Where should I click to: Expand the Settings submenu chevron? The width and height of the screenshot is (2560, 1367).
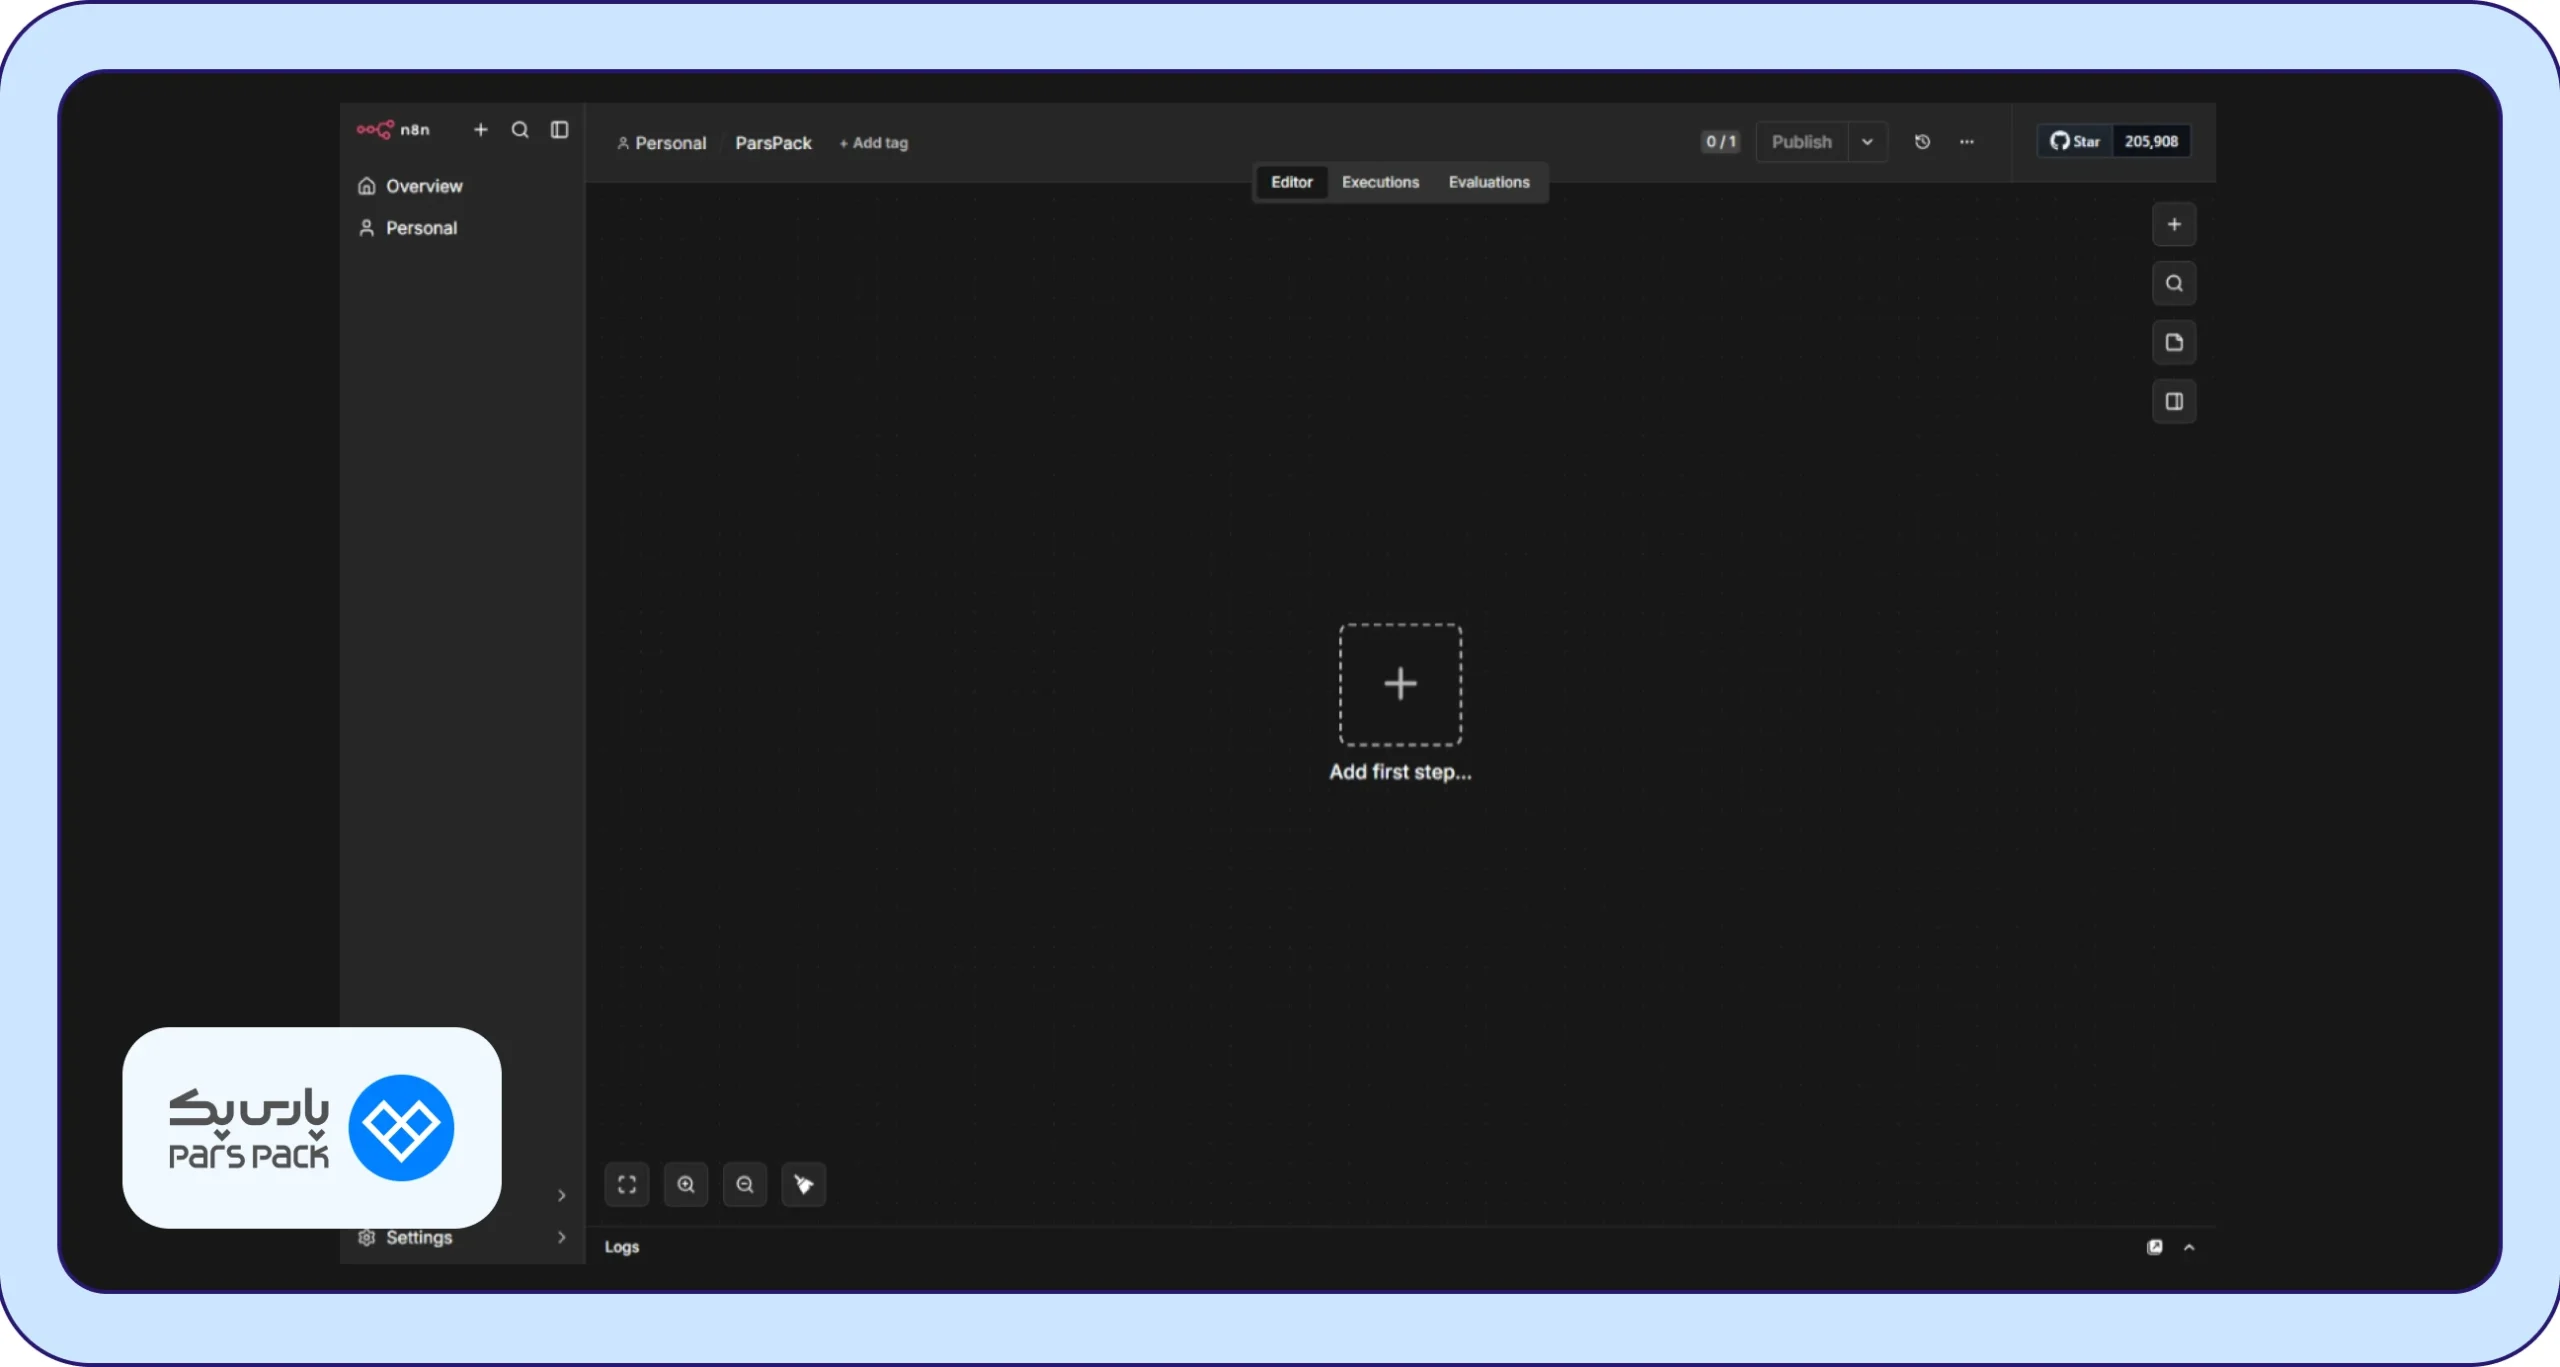[562, 1238]
